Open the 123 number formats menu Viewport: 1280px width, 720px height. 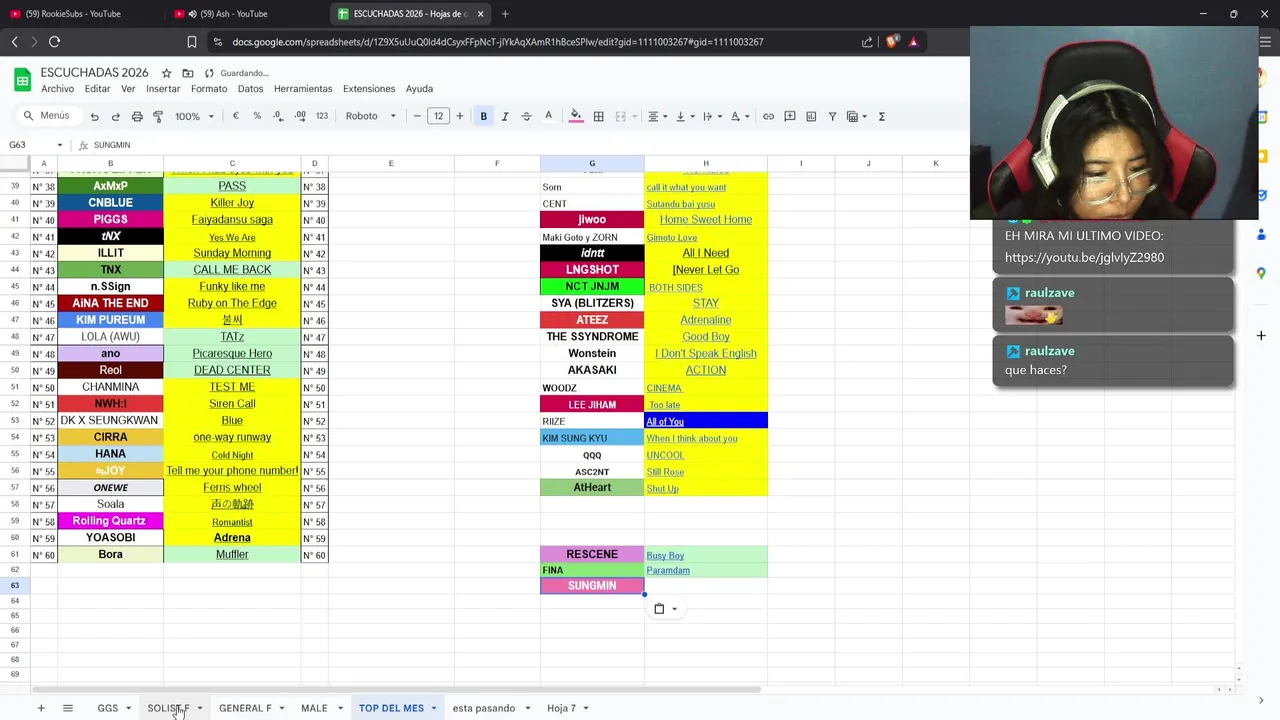(x=322, y=116)
